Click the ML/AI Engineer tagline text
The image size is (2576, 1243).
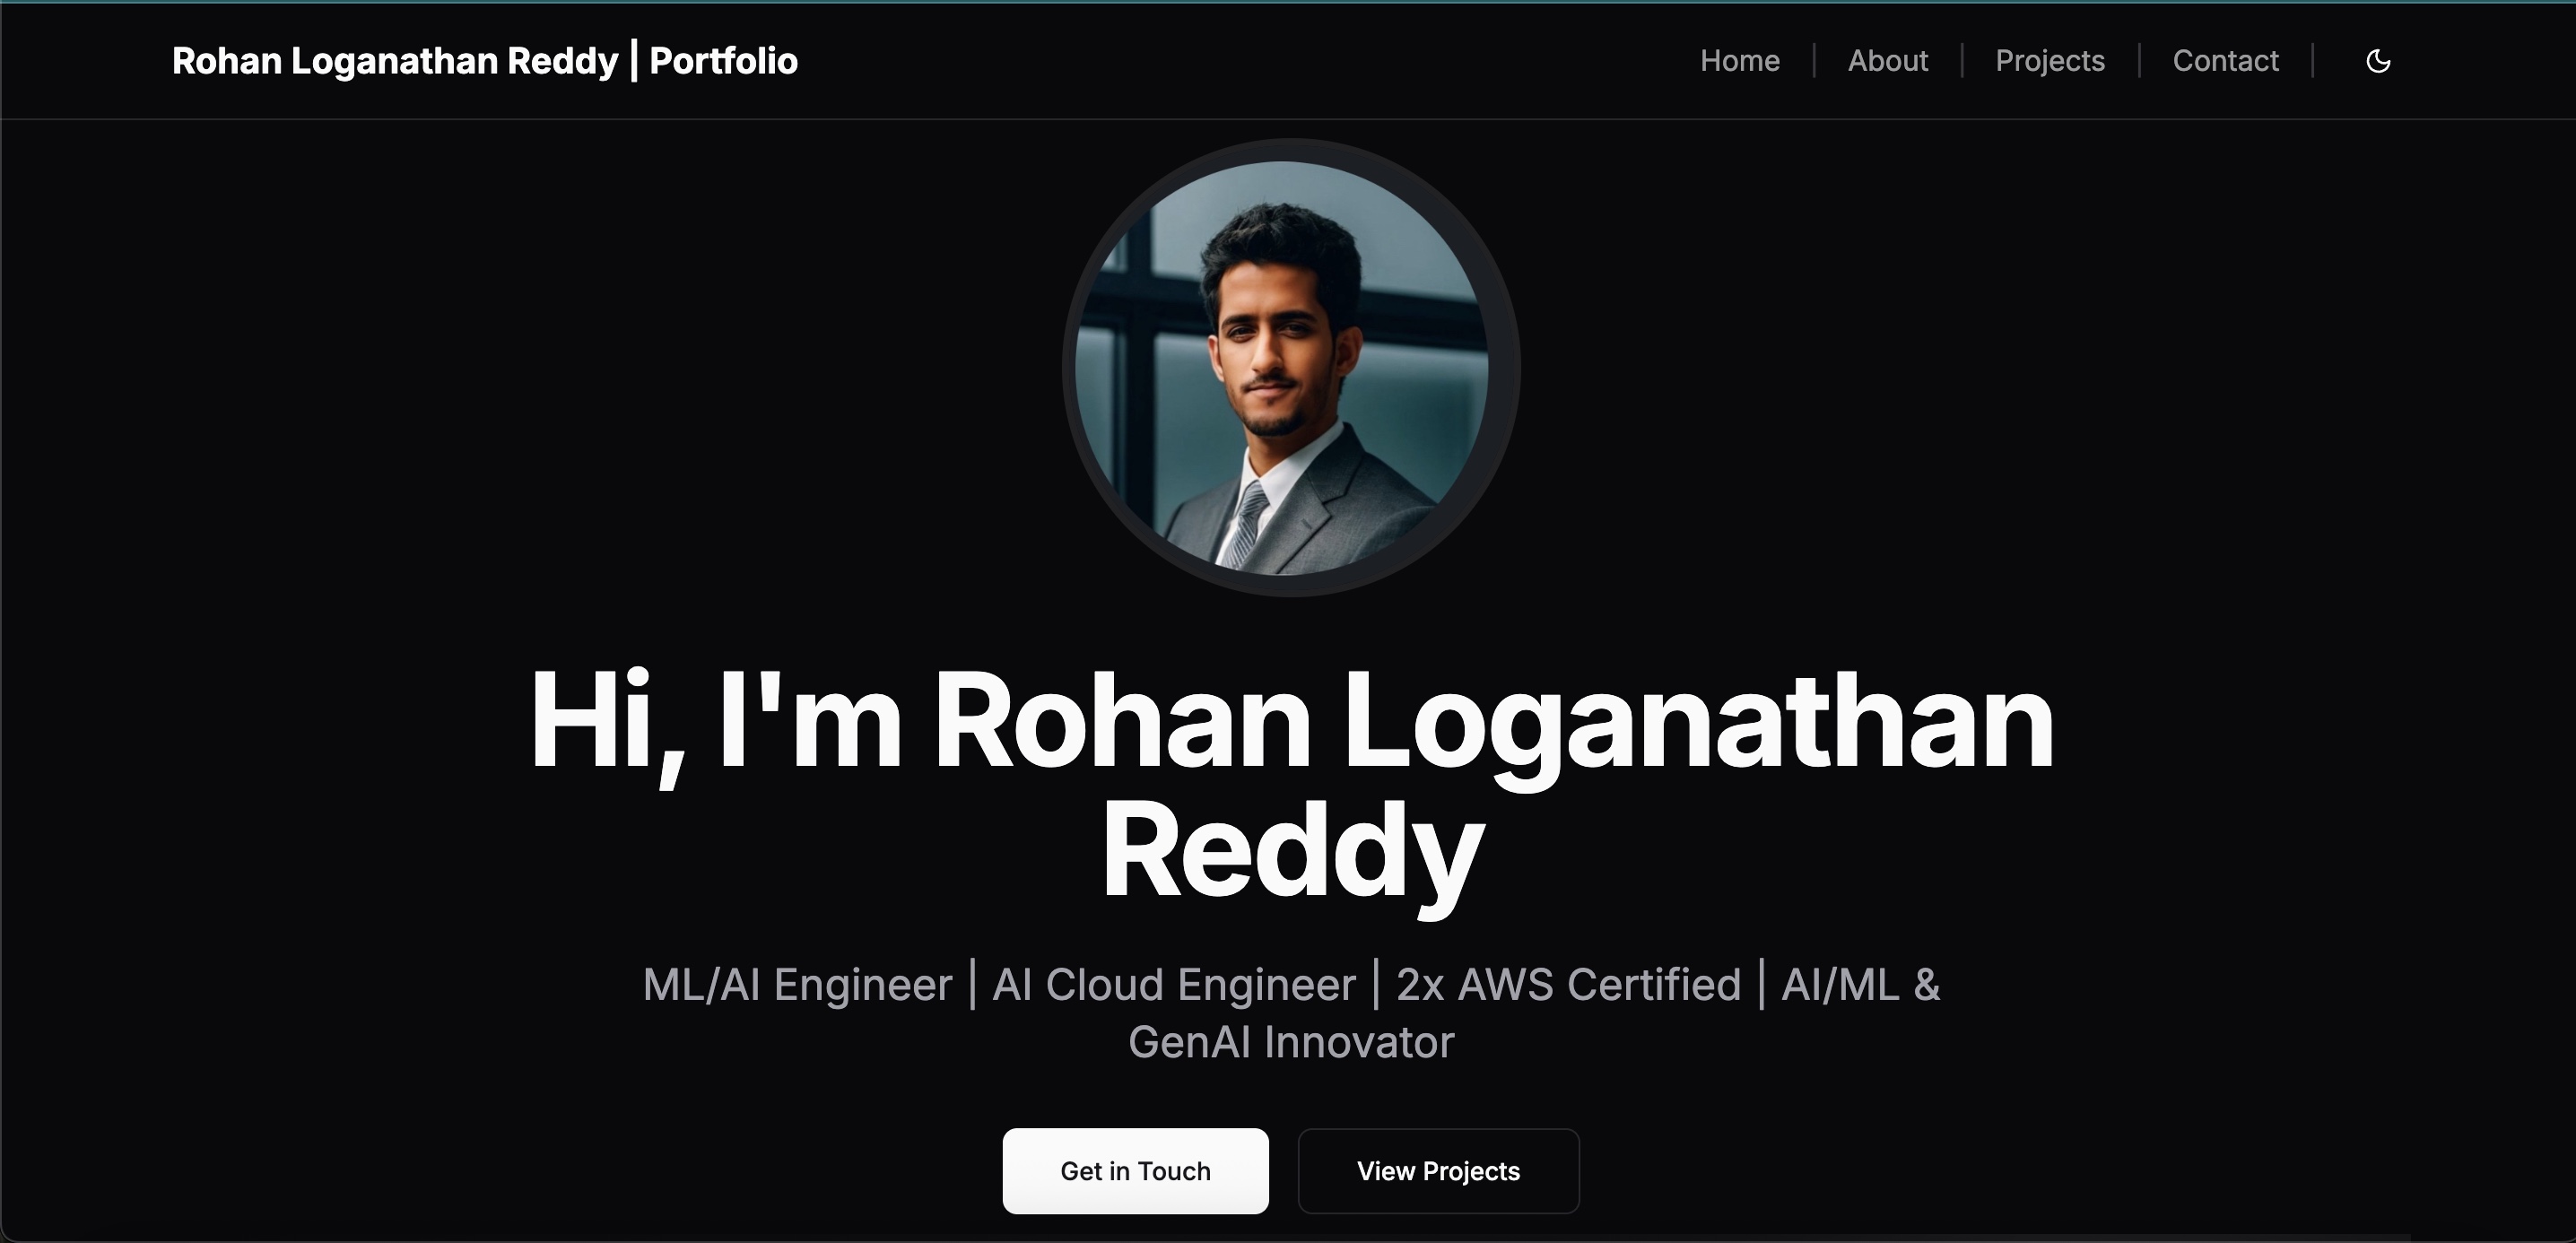coord(797,984)
